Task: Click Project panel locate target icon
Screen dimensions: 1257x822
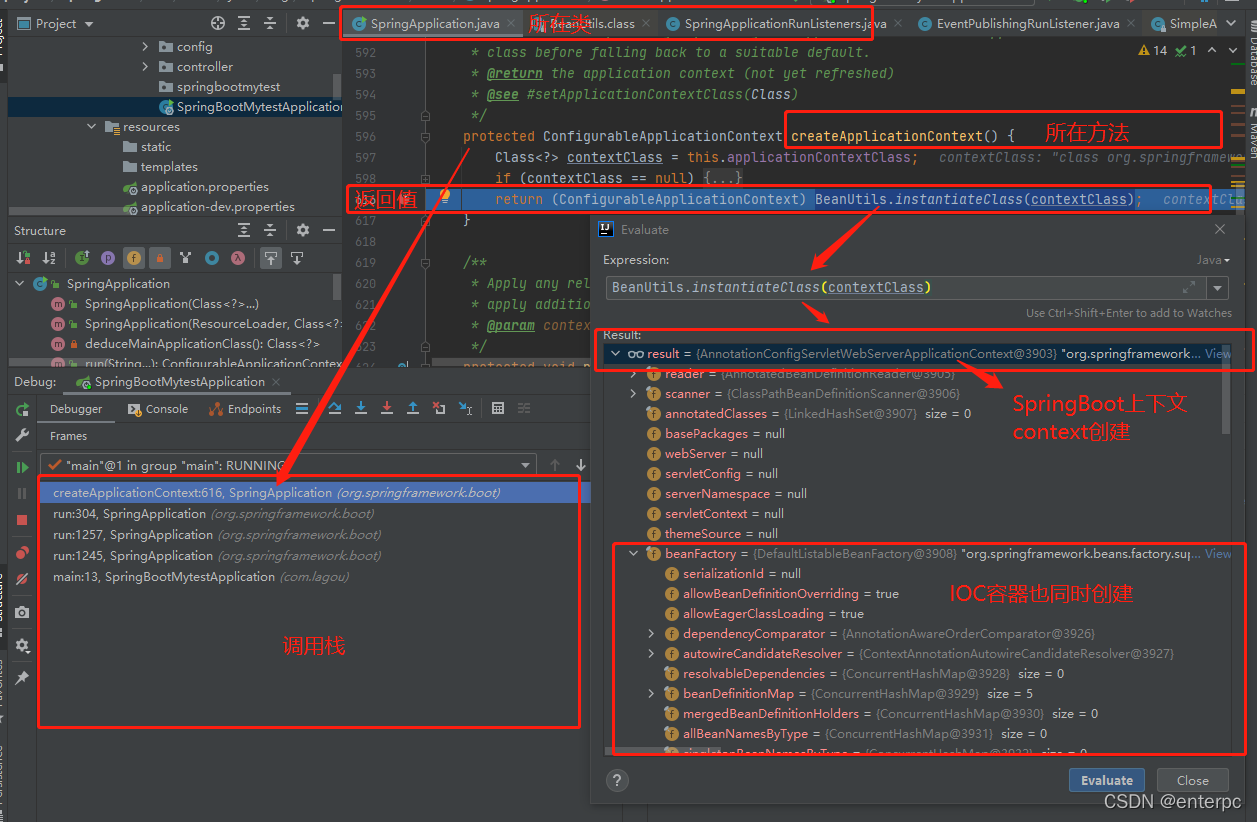Action: pyautogui.click(x=218, y=23)
